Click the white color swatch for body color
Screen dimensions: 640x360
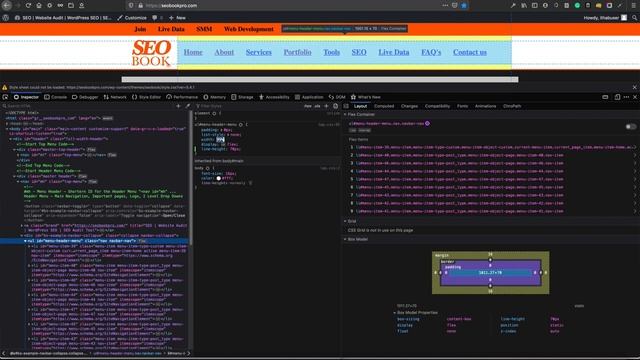pyautogui.click(x=218, y=178)
